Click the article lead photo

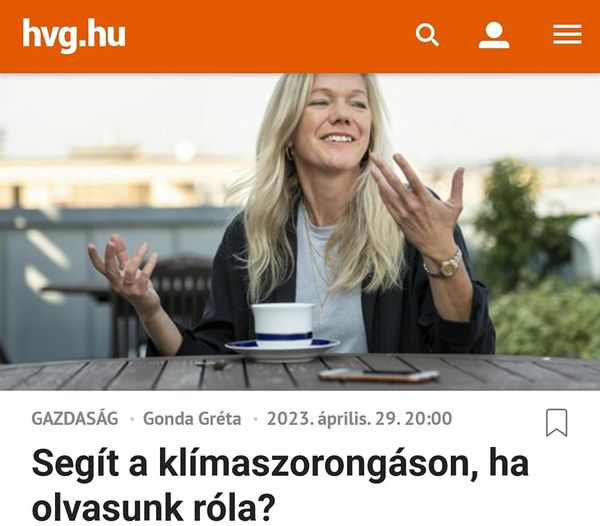click(300, 232)
